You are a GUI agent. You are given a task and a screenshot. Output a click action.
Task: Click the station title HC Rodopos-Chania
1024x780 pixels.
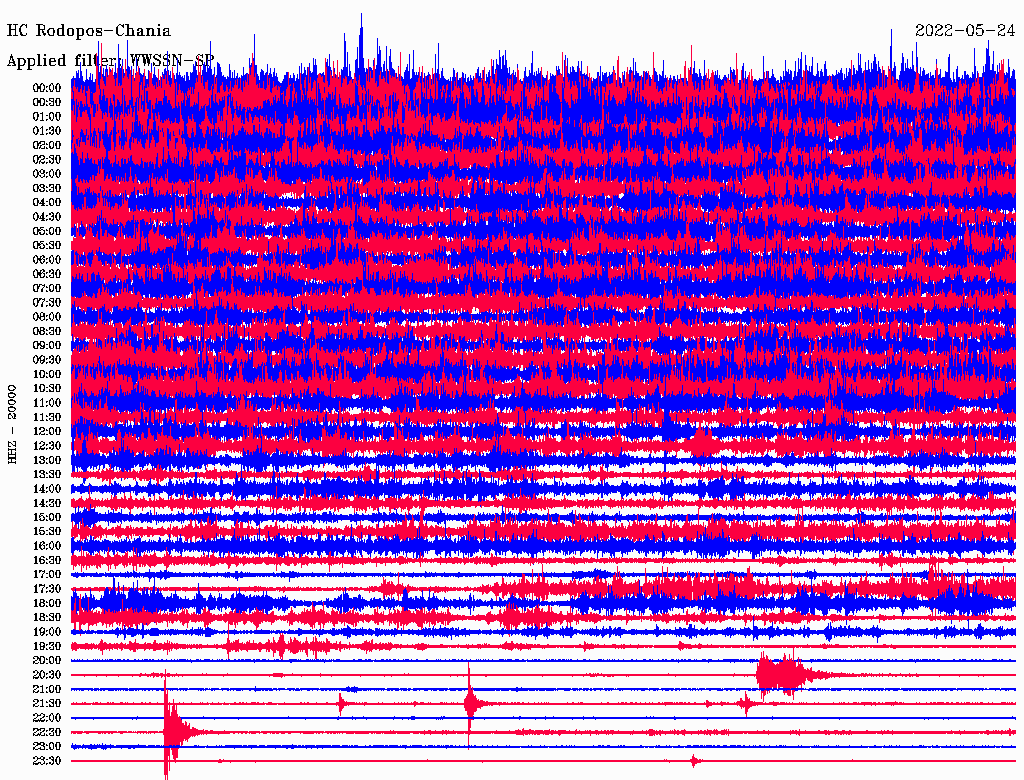tap(89, 31)
